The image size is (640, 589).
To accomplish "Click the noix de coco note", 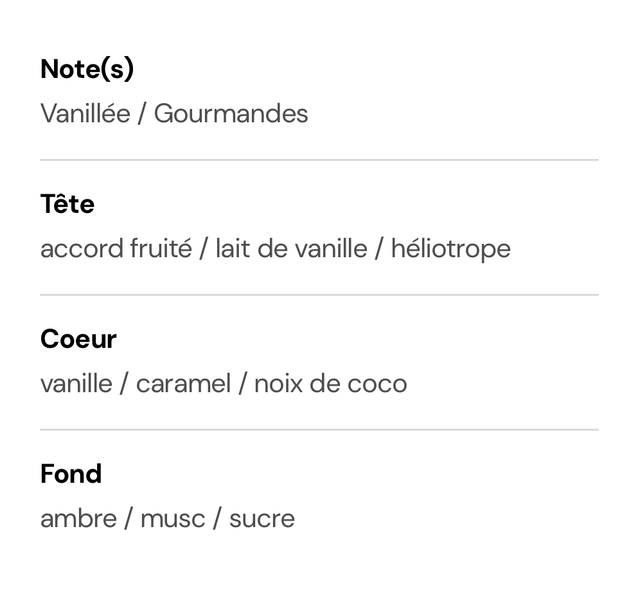I will [x=331, y=384].
